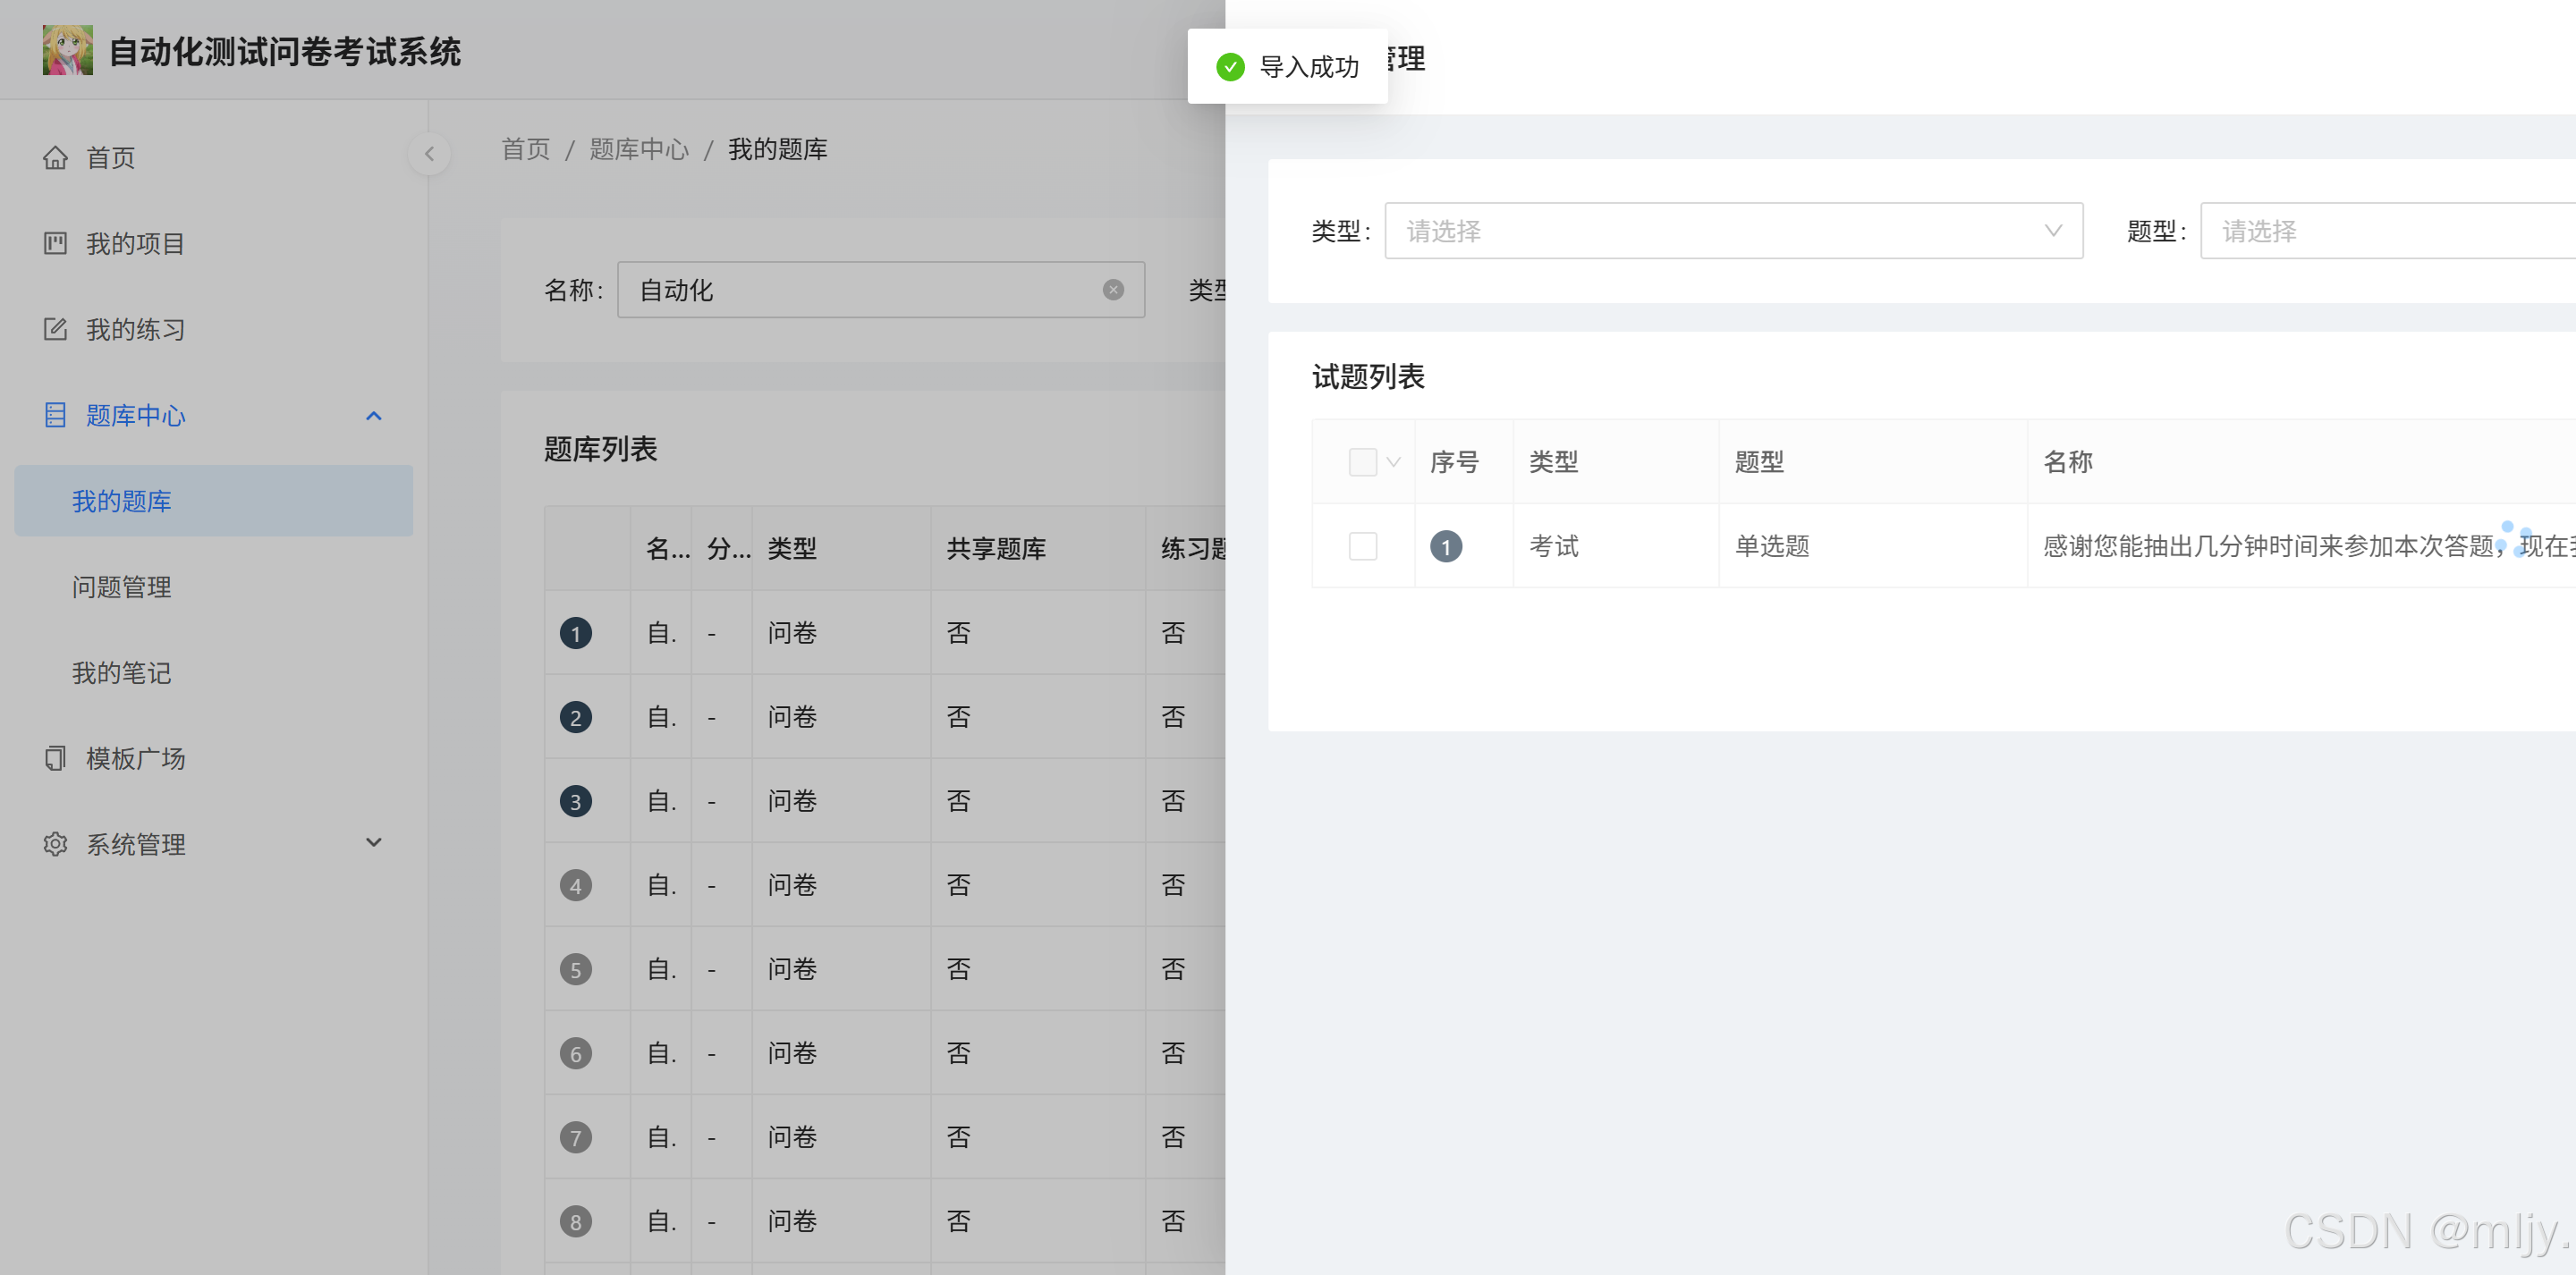Check the checkbox for question row 1
2576x1275 pixels.
click(x=1362, y=546)
